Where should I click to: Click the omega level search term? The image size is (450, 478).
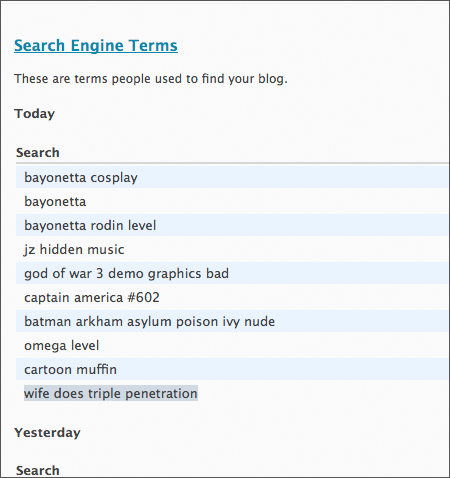click(62, 346)
